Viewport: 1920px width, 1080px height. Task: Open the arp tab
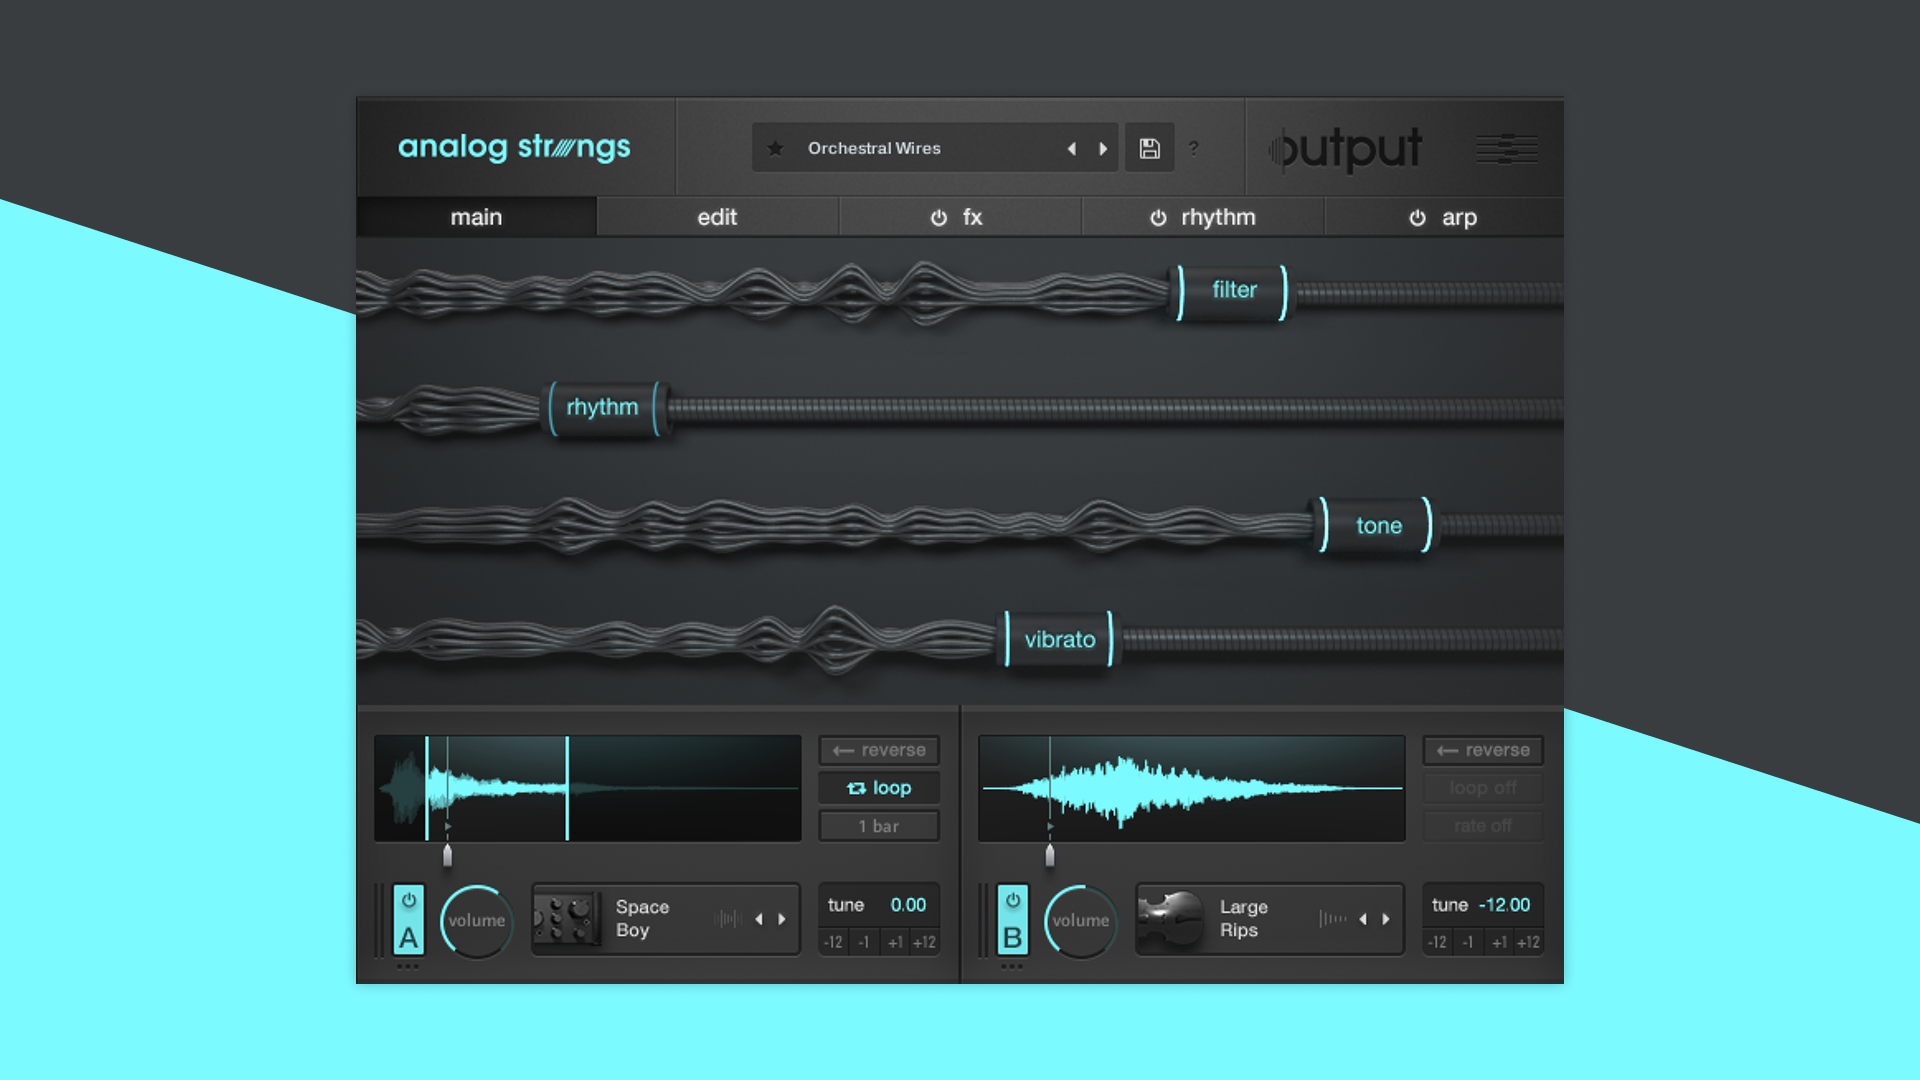pyautogui.click(x=1459, y=216)
